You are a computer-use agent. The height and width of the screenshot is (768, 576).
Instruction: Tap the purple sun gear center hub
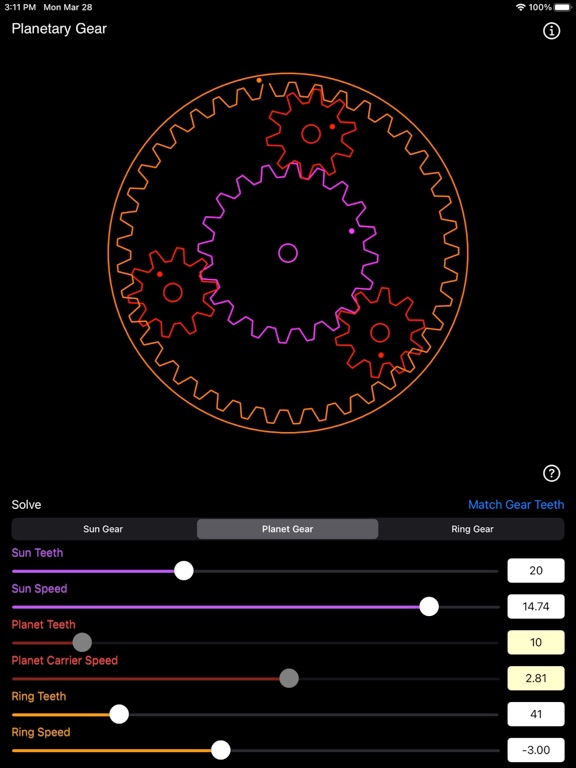pyautogui.click(x=288, y=253)
